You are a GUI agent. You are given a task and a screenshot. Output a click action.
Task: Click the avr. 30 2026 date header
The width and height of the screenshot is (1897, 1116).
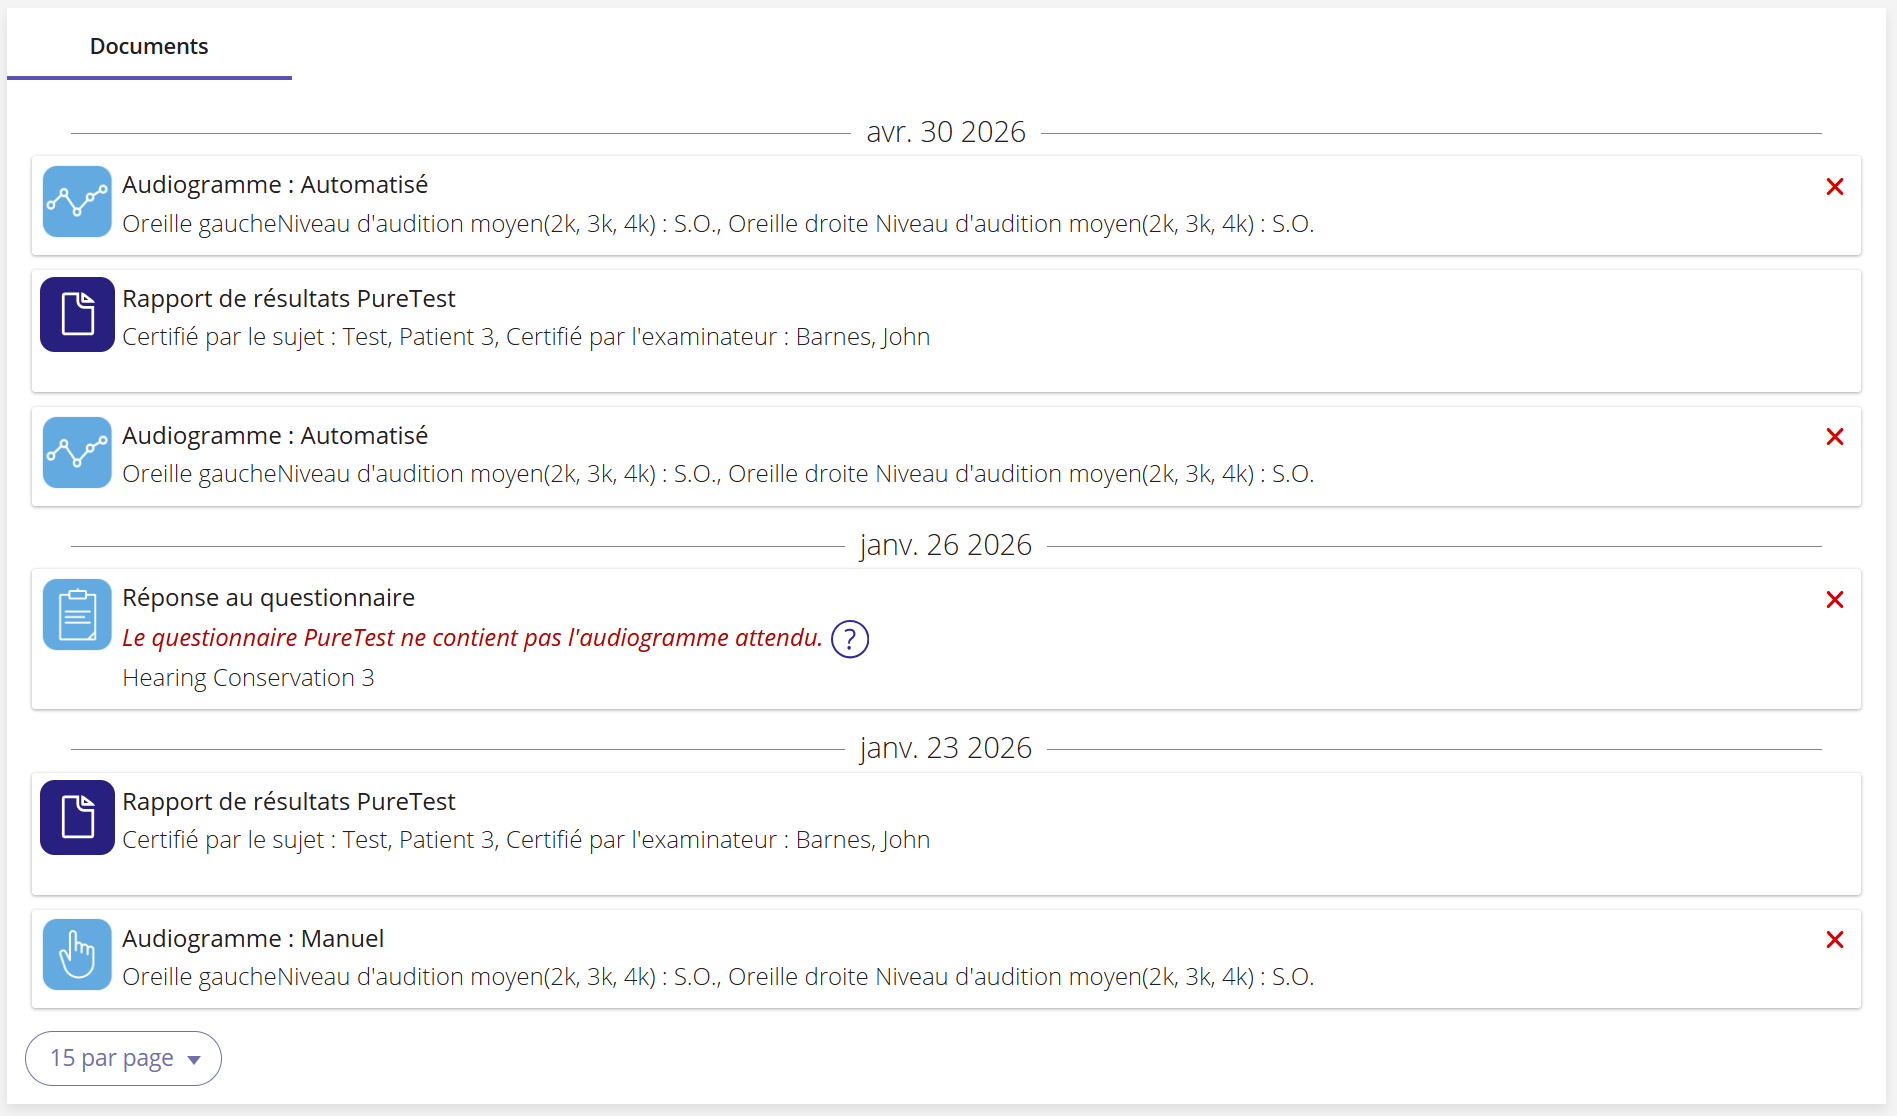pos(946,132)
